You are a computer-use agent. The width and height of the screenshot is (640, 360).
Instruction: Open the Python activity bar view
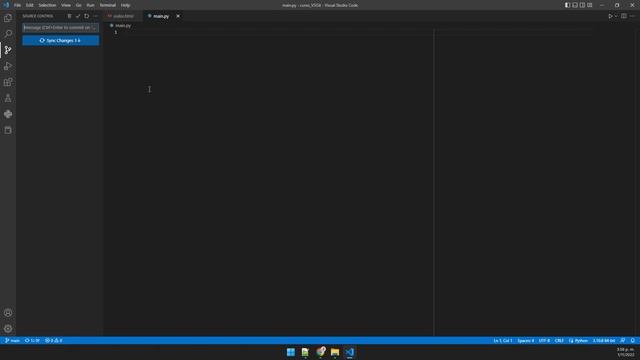point(8,114)
